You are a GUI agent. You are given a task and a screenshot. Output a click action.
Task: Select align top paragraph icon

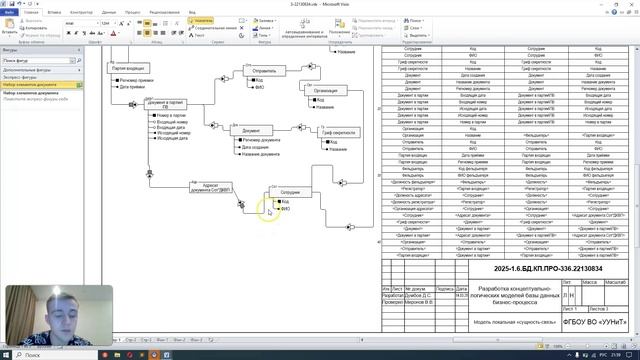tap(140, 23)
